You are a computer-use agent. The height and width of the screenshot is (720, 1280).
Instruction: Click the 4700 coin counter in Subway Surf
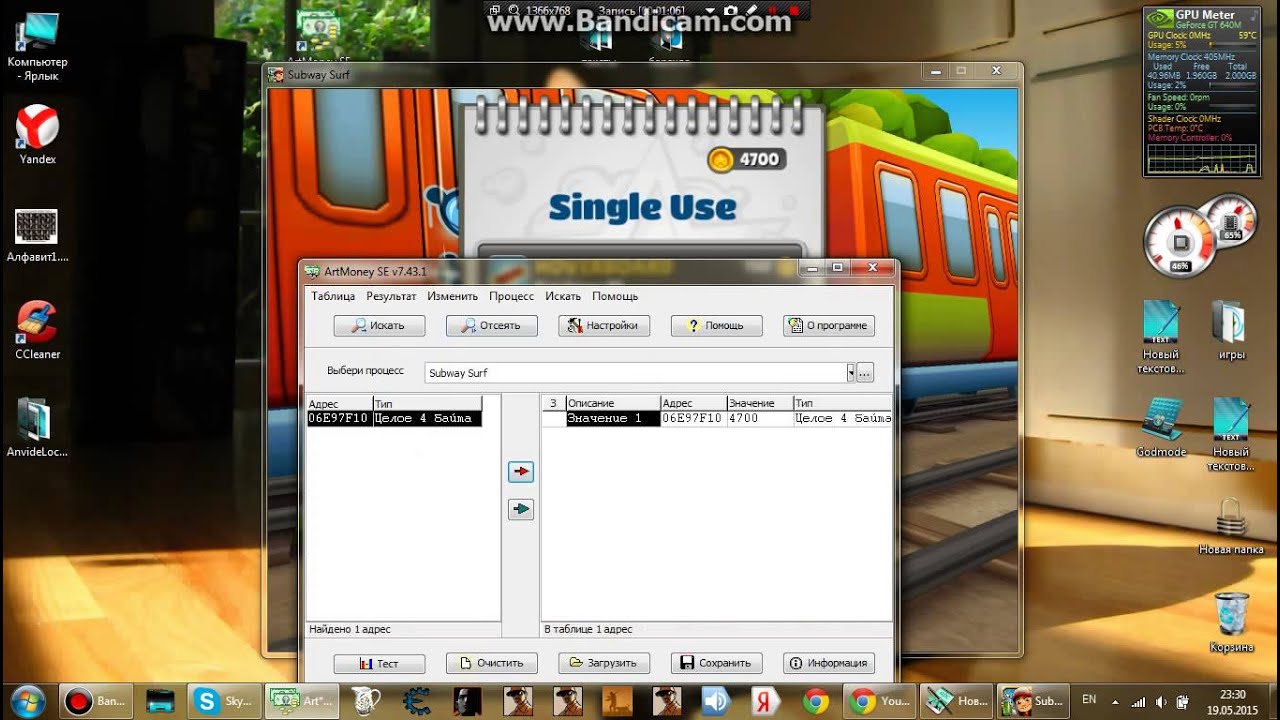(x=746, y=159)
